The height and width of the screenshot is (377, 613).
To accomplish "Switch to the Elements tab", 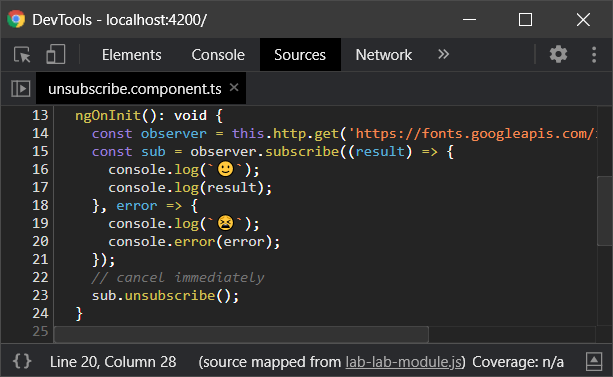I will tap(131, 55).
